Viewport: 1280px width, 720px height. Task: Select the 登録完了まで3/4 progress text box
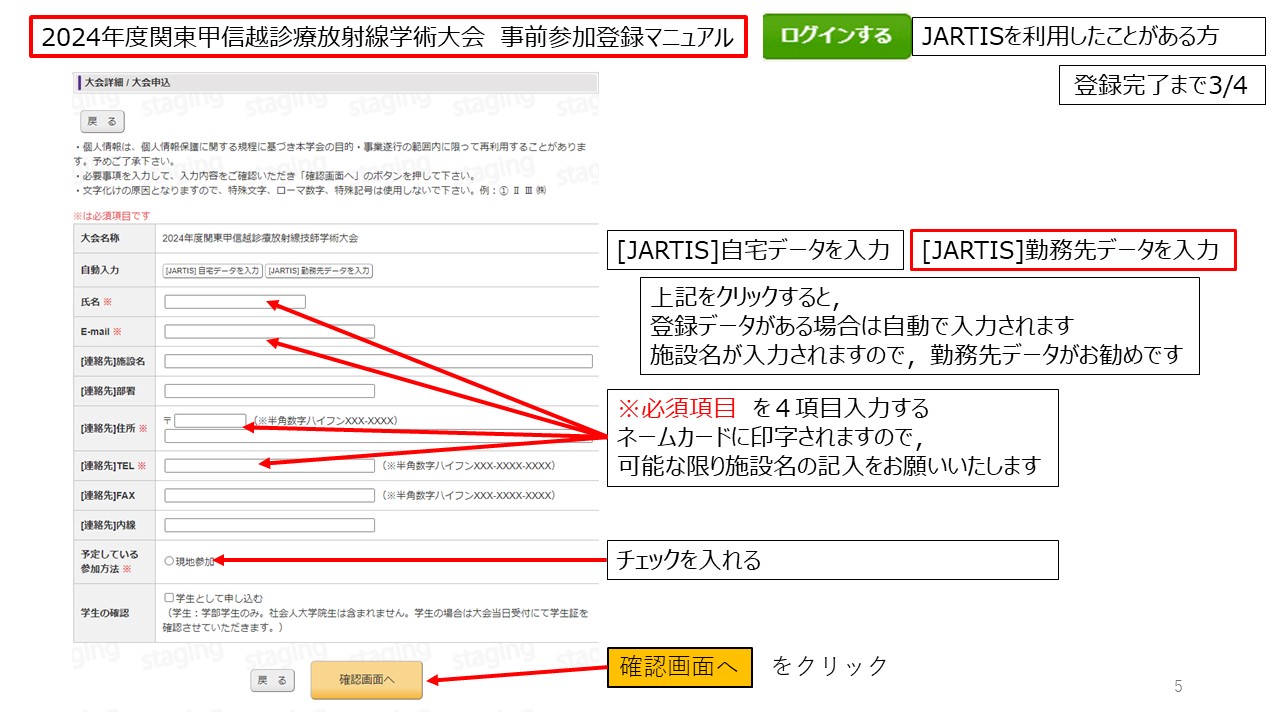point(1161,86)
